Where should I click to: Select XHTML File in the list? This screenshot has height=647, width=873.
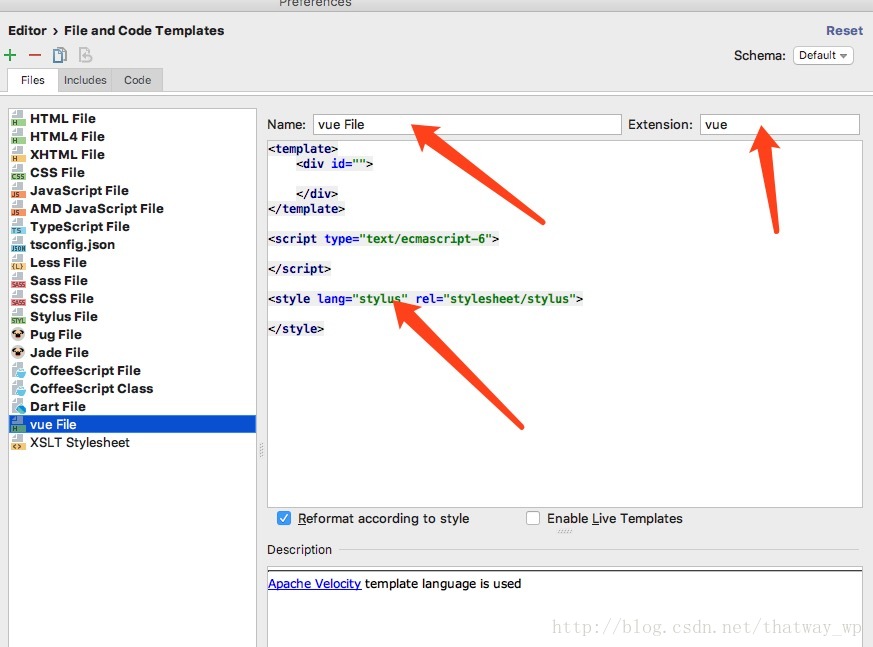133,154
